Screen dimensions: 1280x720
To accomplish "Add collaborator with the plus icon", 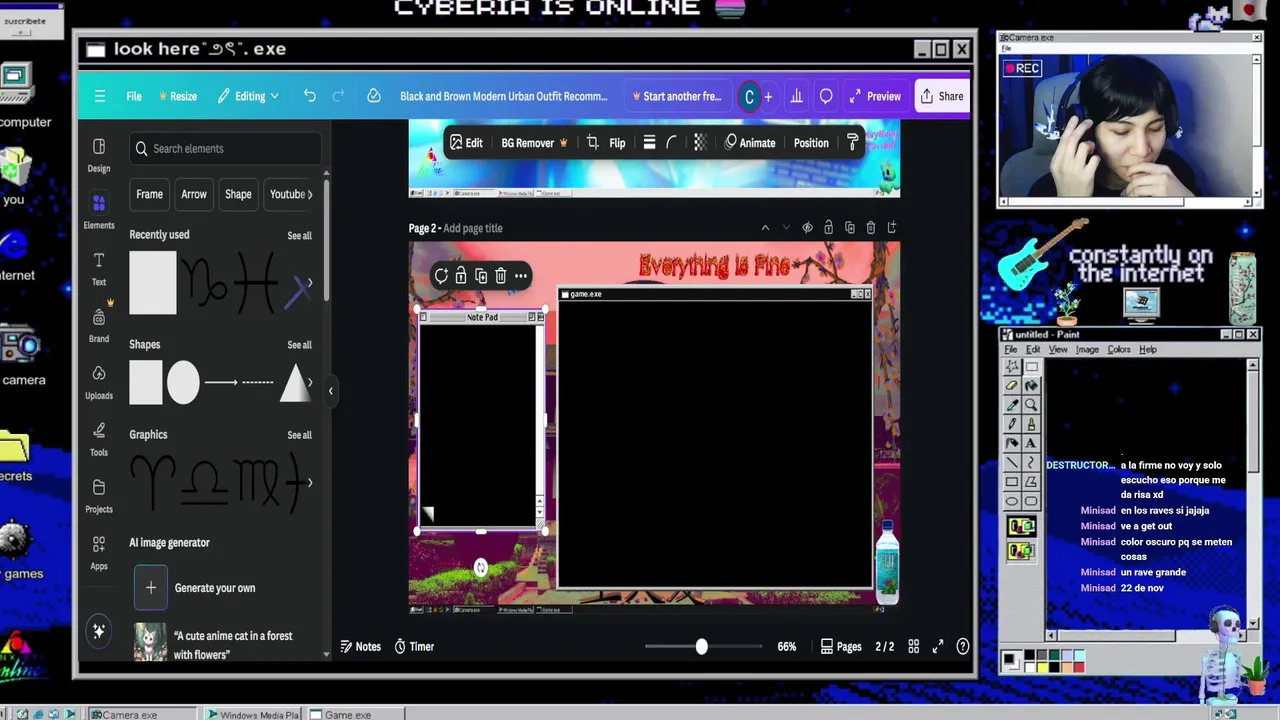I will click(768, 96).
